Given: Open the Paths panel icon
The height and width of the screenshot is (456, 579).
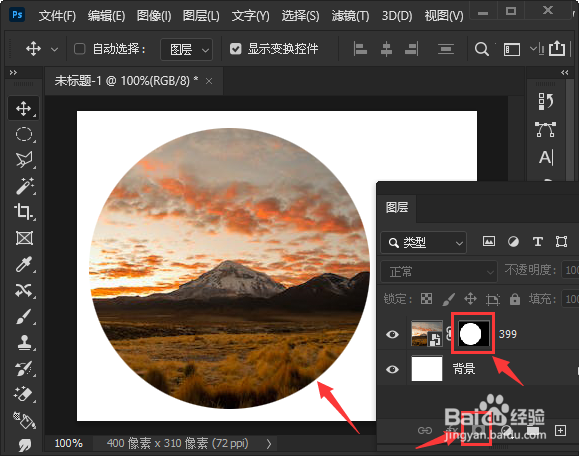Looking at the screenshot, I should pyautogui.click(x=545, y=130).
